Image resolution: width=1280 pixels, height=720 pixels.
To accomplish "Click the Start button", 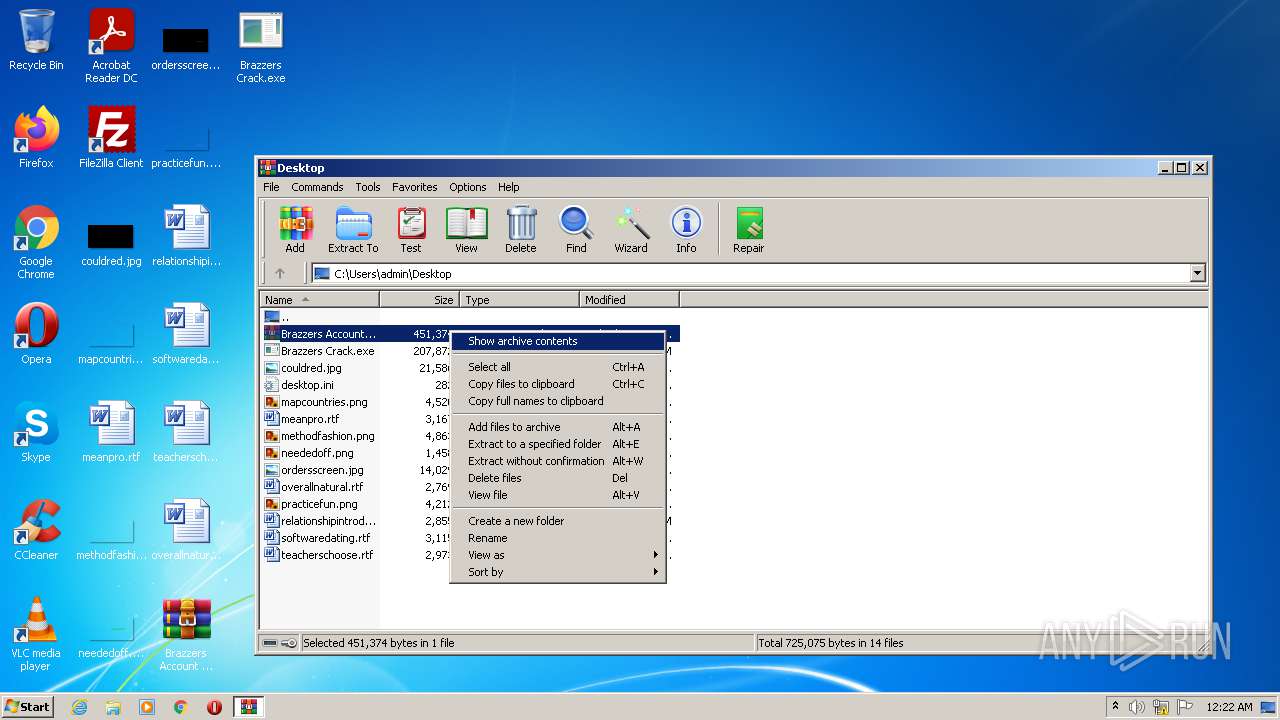I will coord(28,707).
